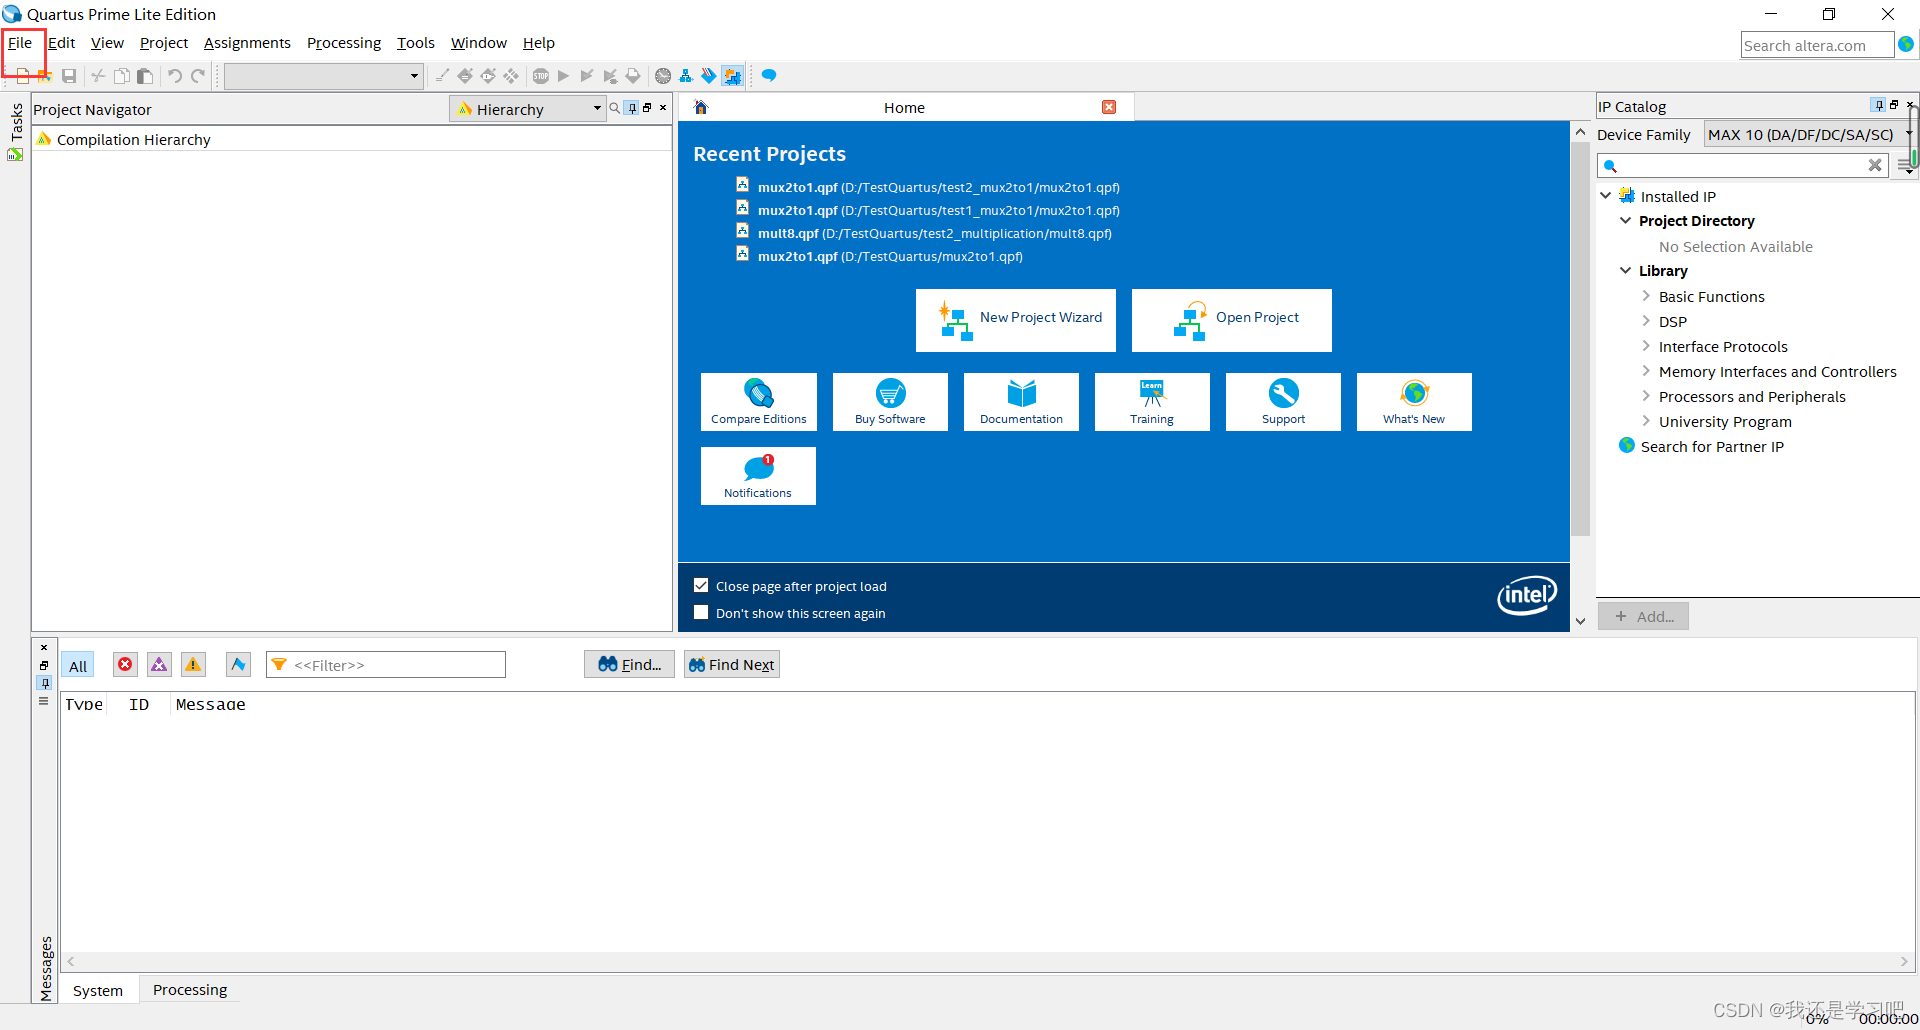
Task: Toggle the All messages filter
Action: 78,666
